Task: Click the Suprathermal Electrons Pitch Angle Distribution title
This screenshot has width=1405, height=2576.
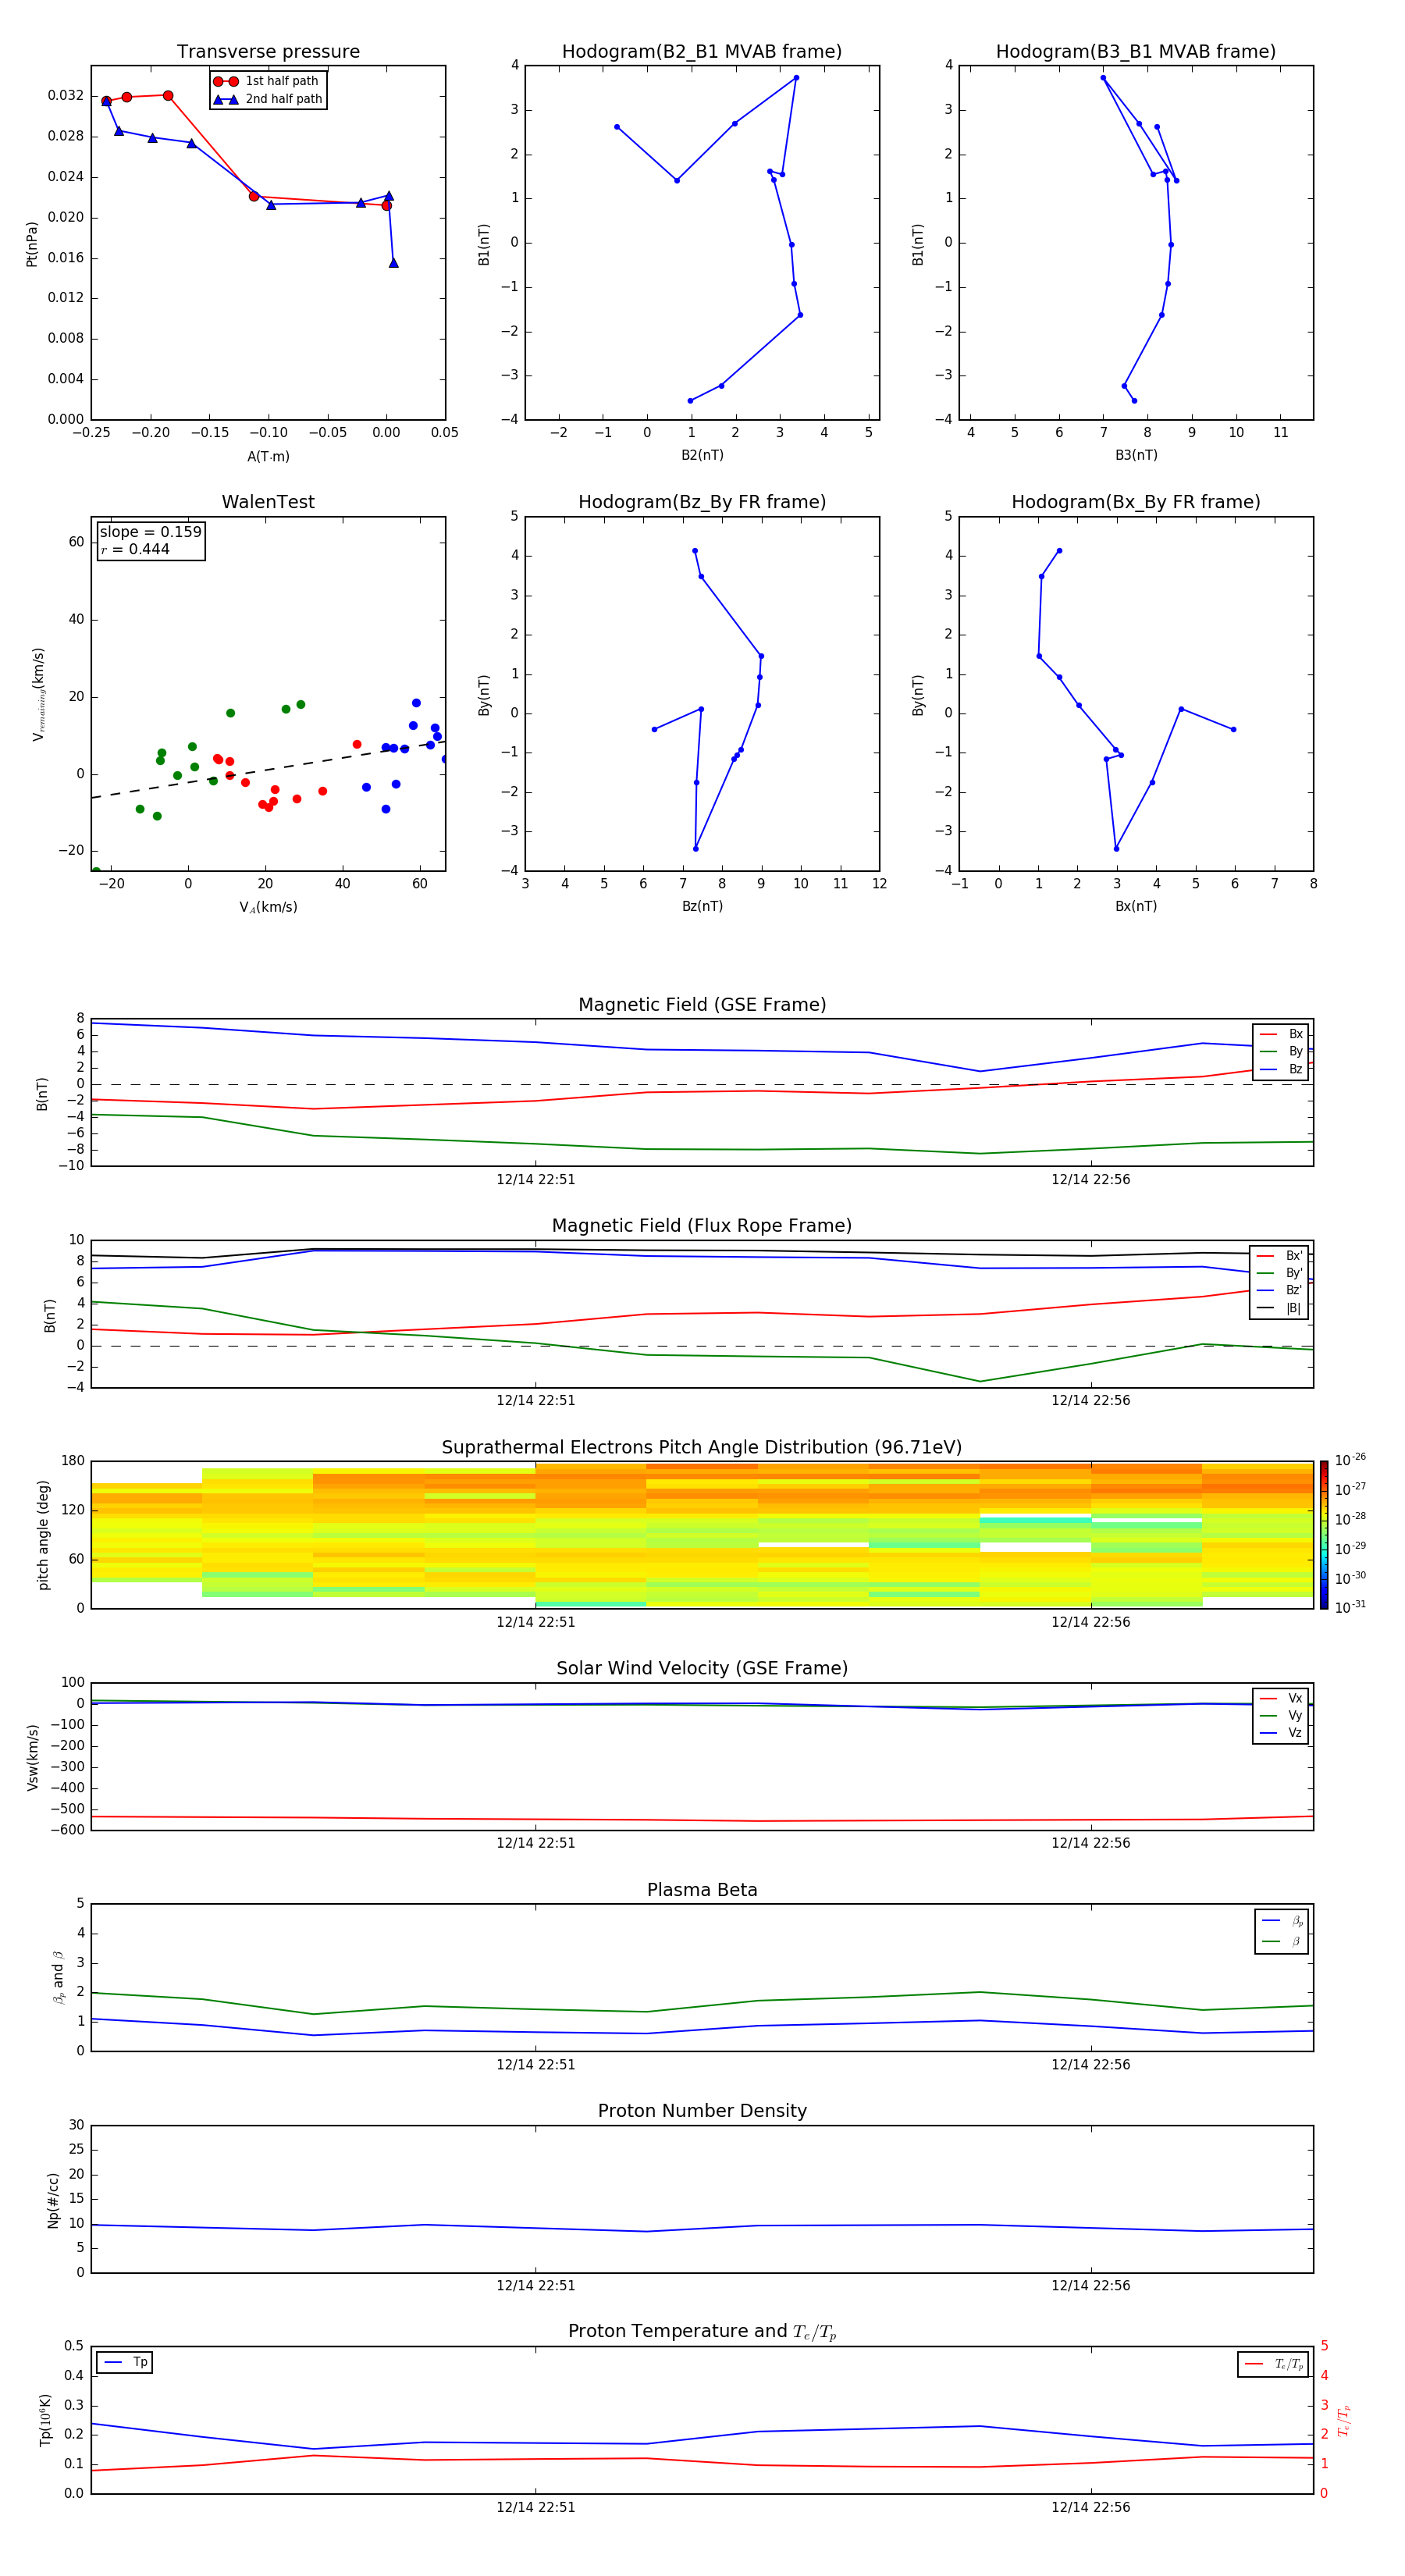Action: [702, 1448]
